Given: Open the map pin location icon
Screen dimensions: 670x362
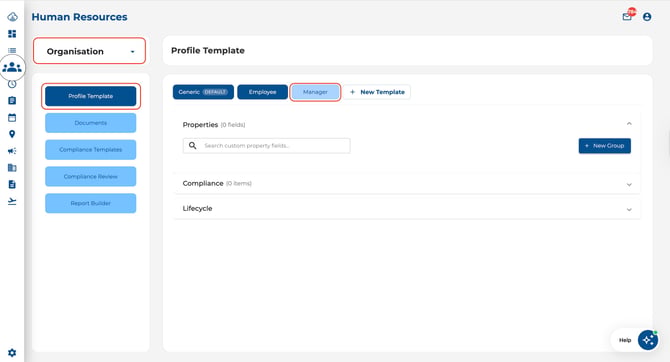Looking at the screenshot, I should point(12,134).
